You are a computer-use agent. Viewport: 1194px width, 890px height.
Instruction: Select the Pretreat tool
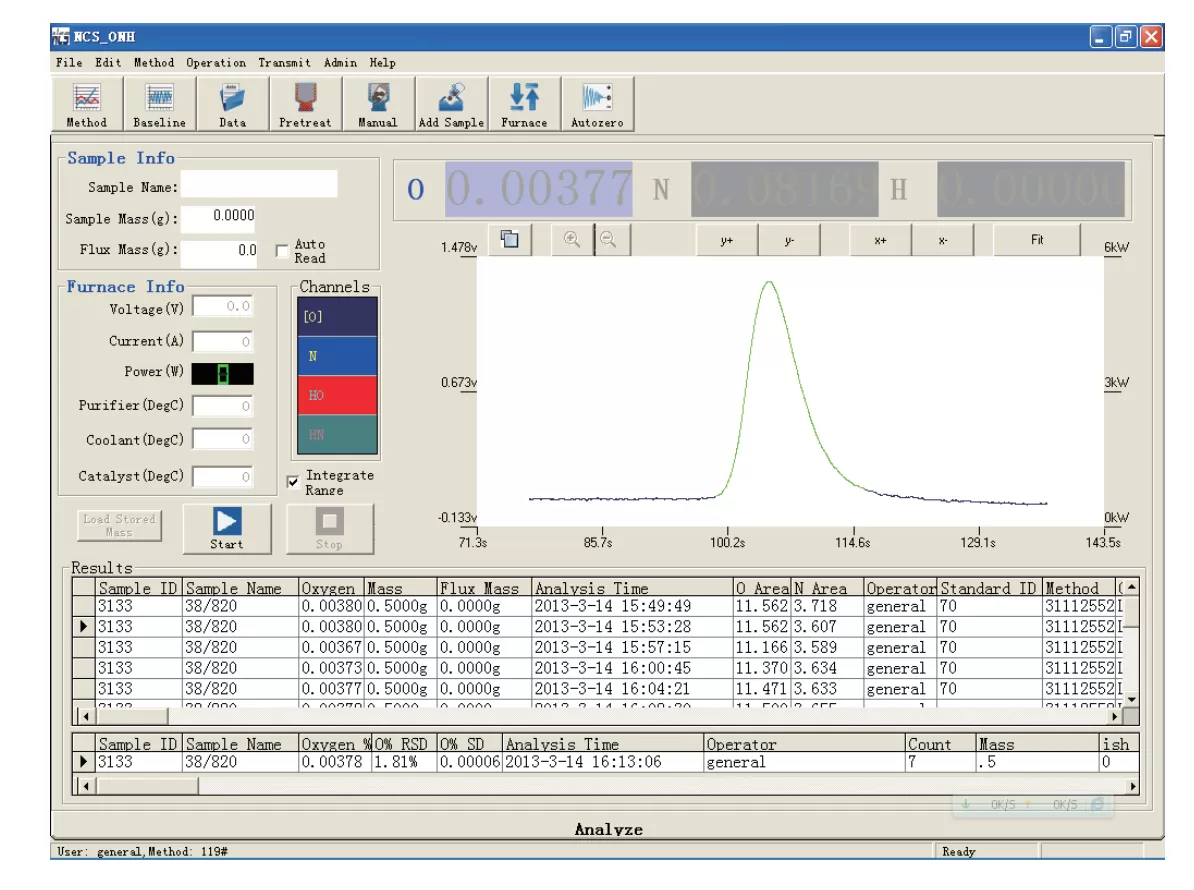[x=305, y=105]
